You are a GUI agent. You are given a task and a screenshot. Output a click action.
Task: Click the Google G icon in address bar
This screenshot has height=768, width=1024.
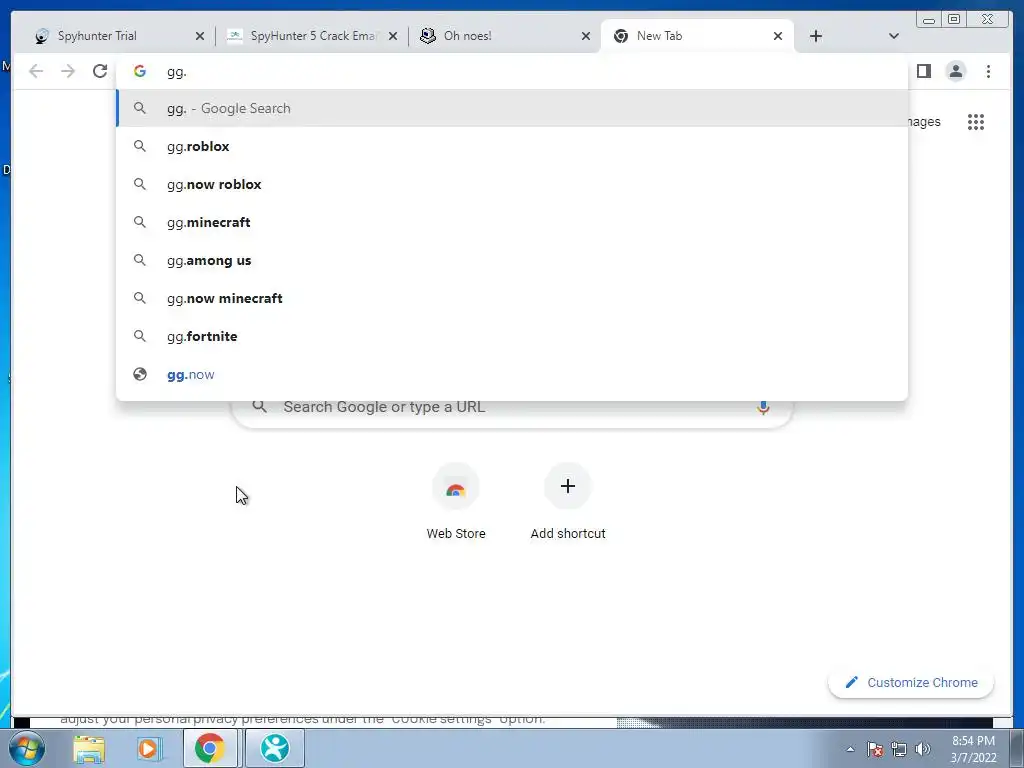pos(140,71)
